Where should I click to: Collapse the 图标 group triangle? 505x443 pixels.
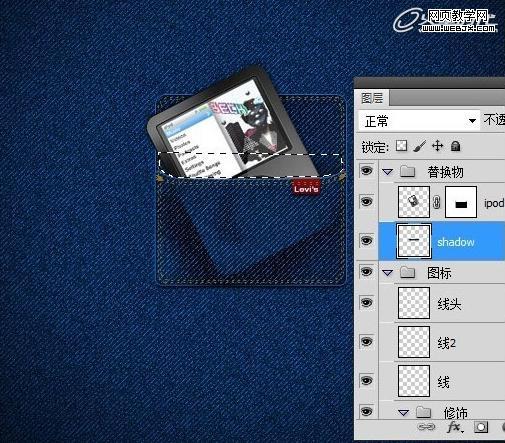click(x=388, y=273)
